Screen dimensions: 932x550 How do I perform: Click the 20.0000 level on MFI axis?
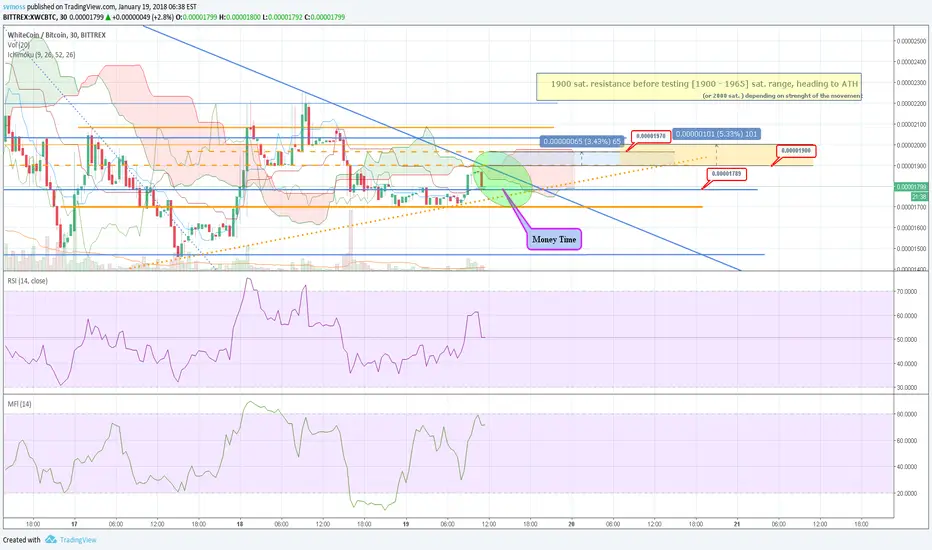pos(906,494)
